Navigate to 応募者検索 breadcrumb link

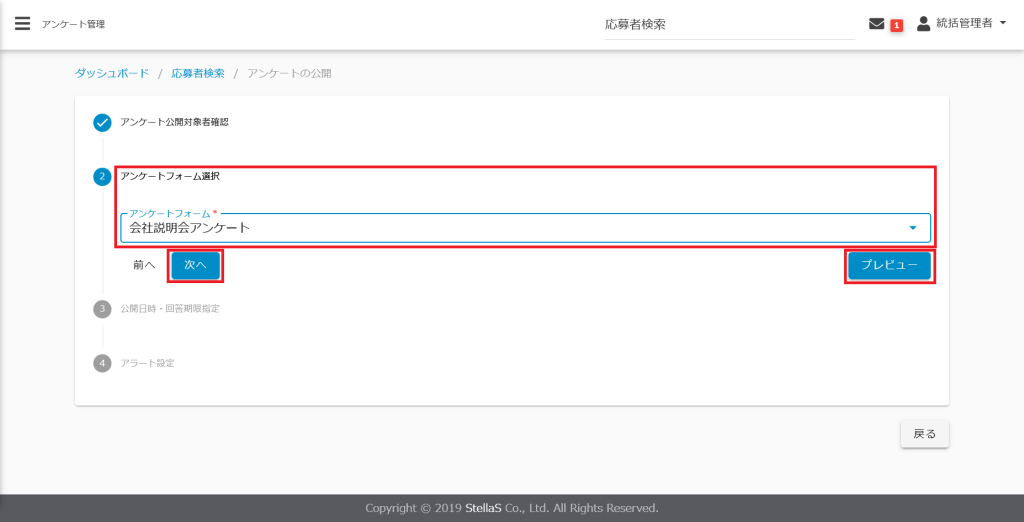click(x=197, y=74)
